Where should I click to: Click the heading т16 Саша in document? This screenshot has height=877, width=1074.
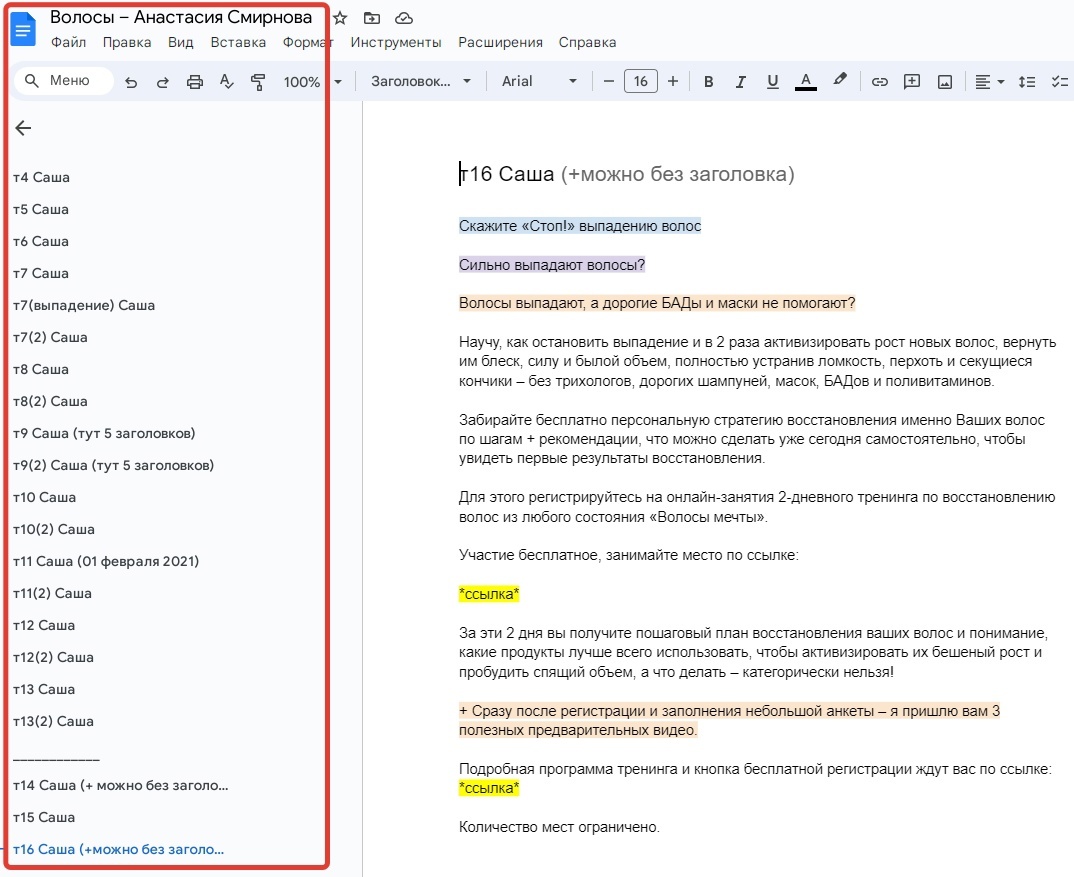[x=506, y=174]
